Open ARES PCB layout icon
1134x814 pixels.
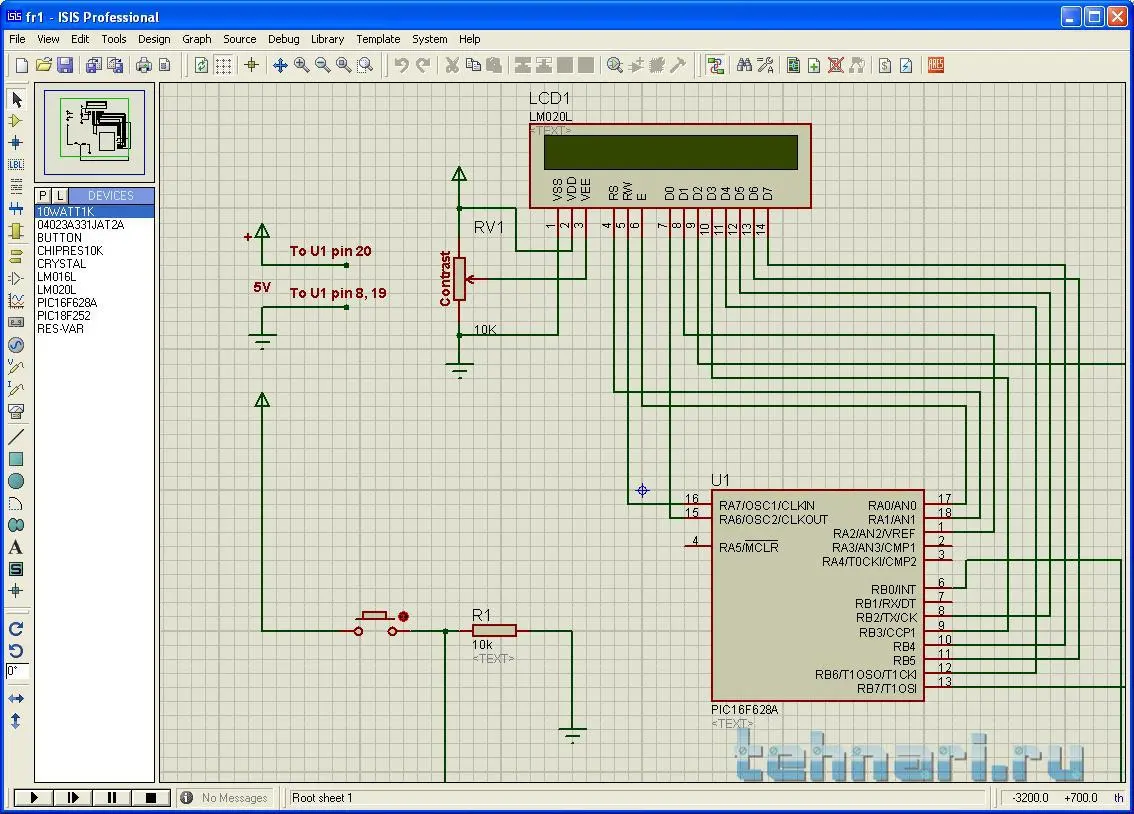(x=936, y=66)
